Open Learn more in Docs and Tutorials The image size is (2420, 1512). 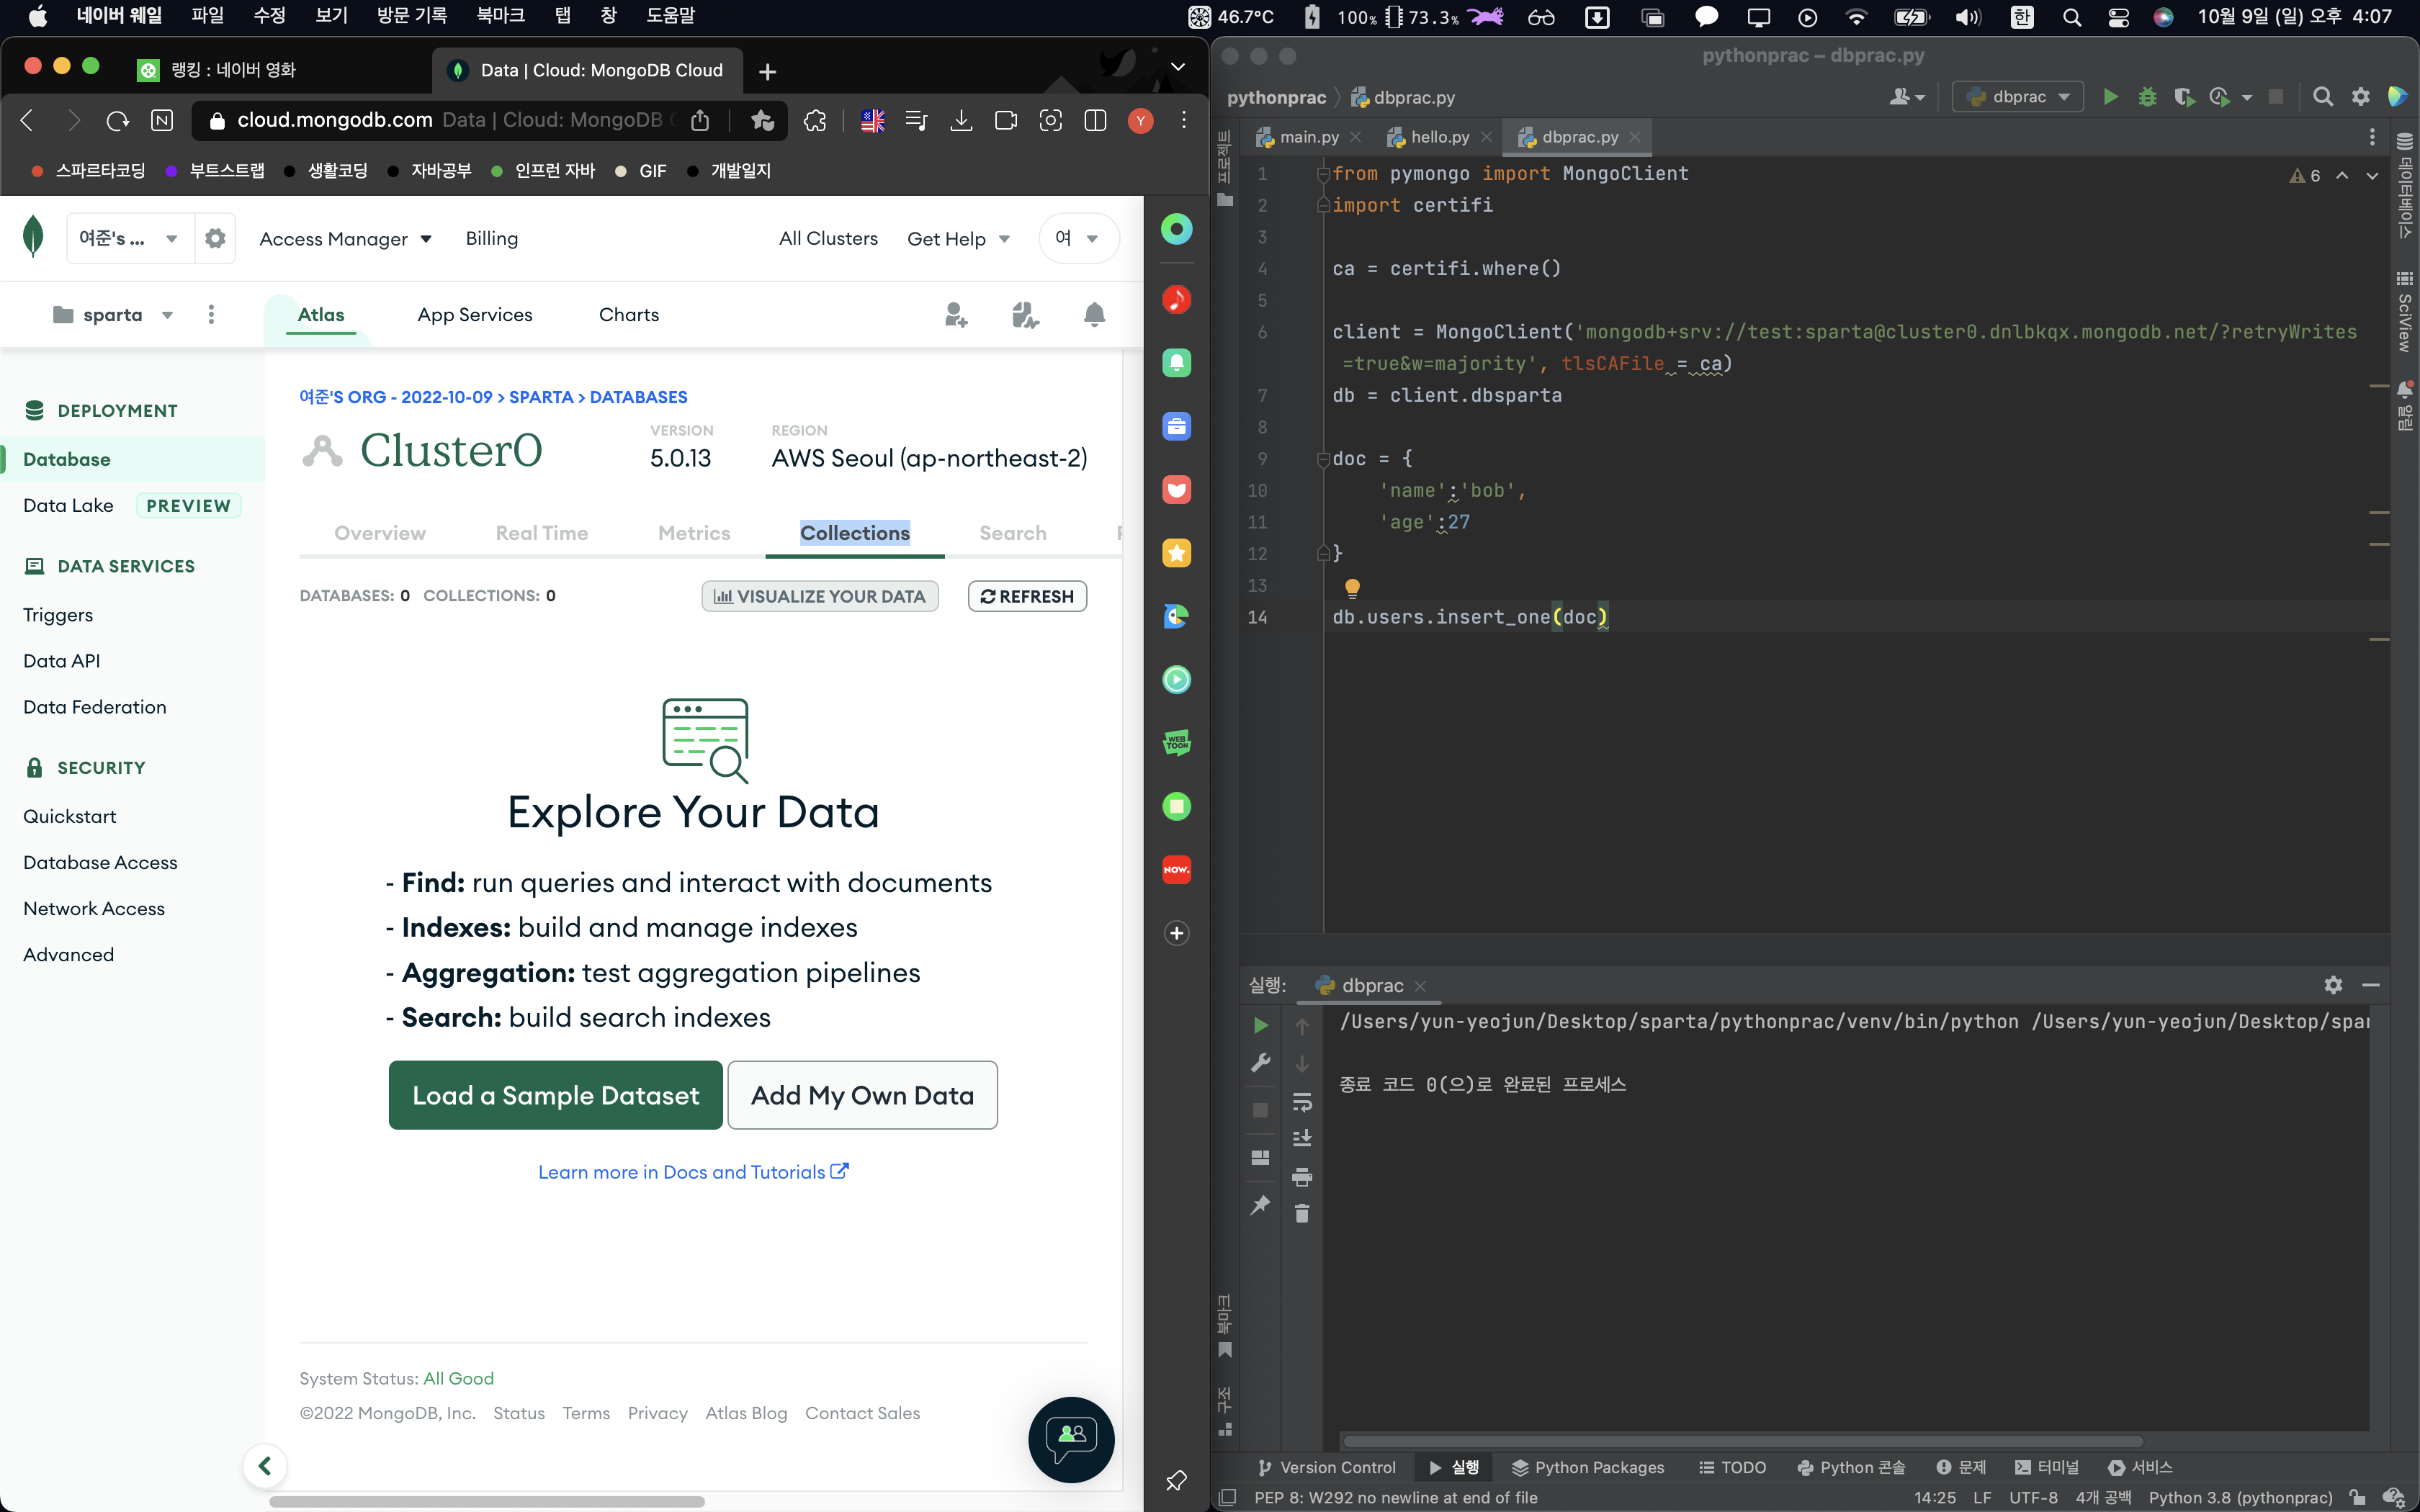[x=693, y=1172]
